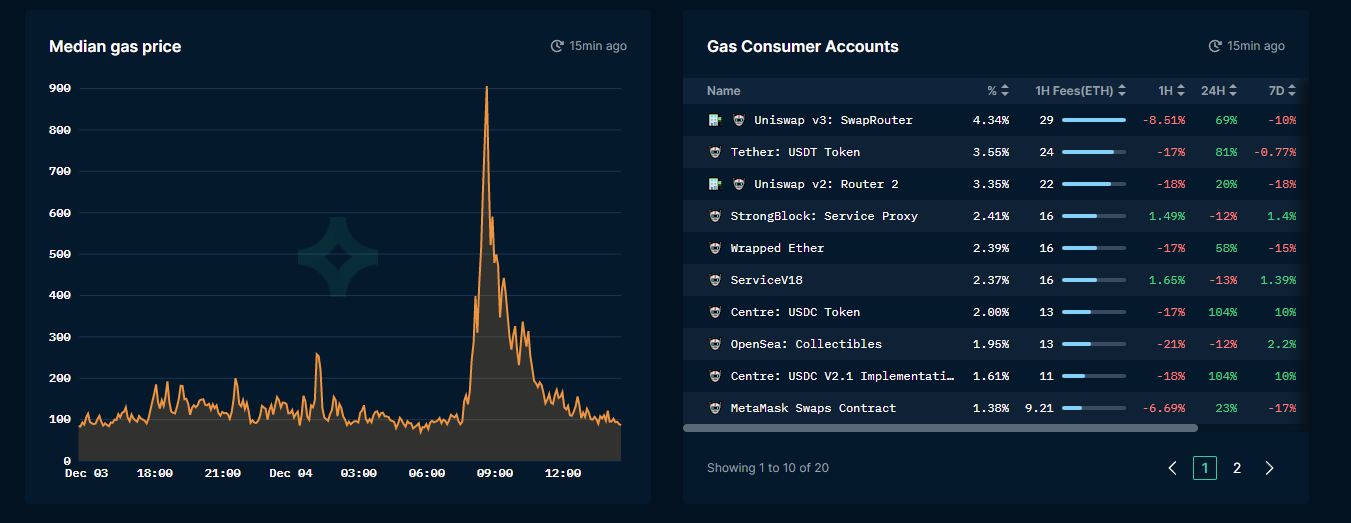
Task: Click the -21% 1H value for OpenSea
Action: (x=1170, y=344)
